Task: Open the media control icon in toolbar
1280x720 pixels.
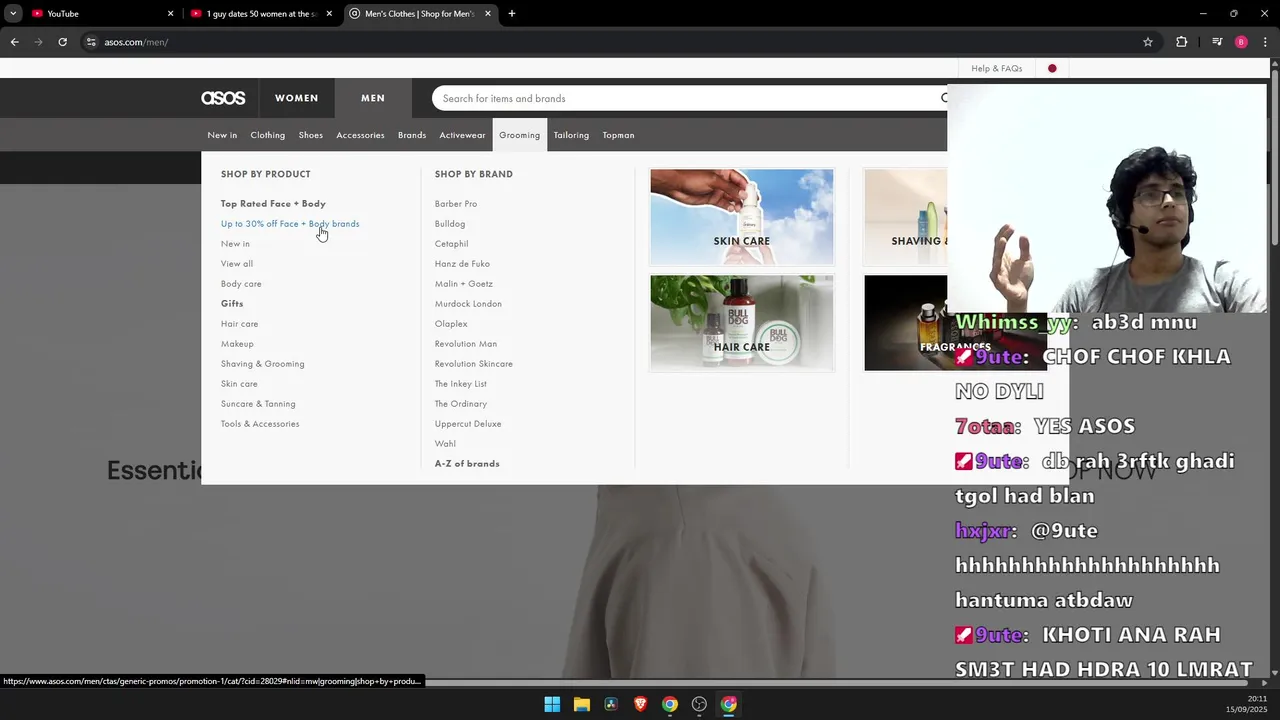Action: 1217,42
